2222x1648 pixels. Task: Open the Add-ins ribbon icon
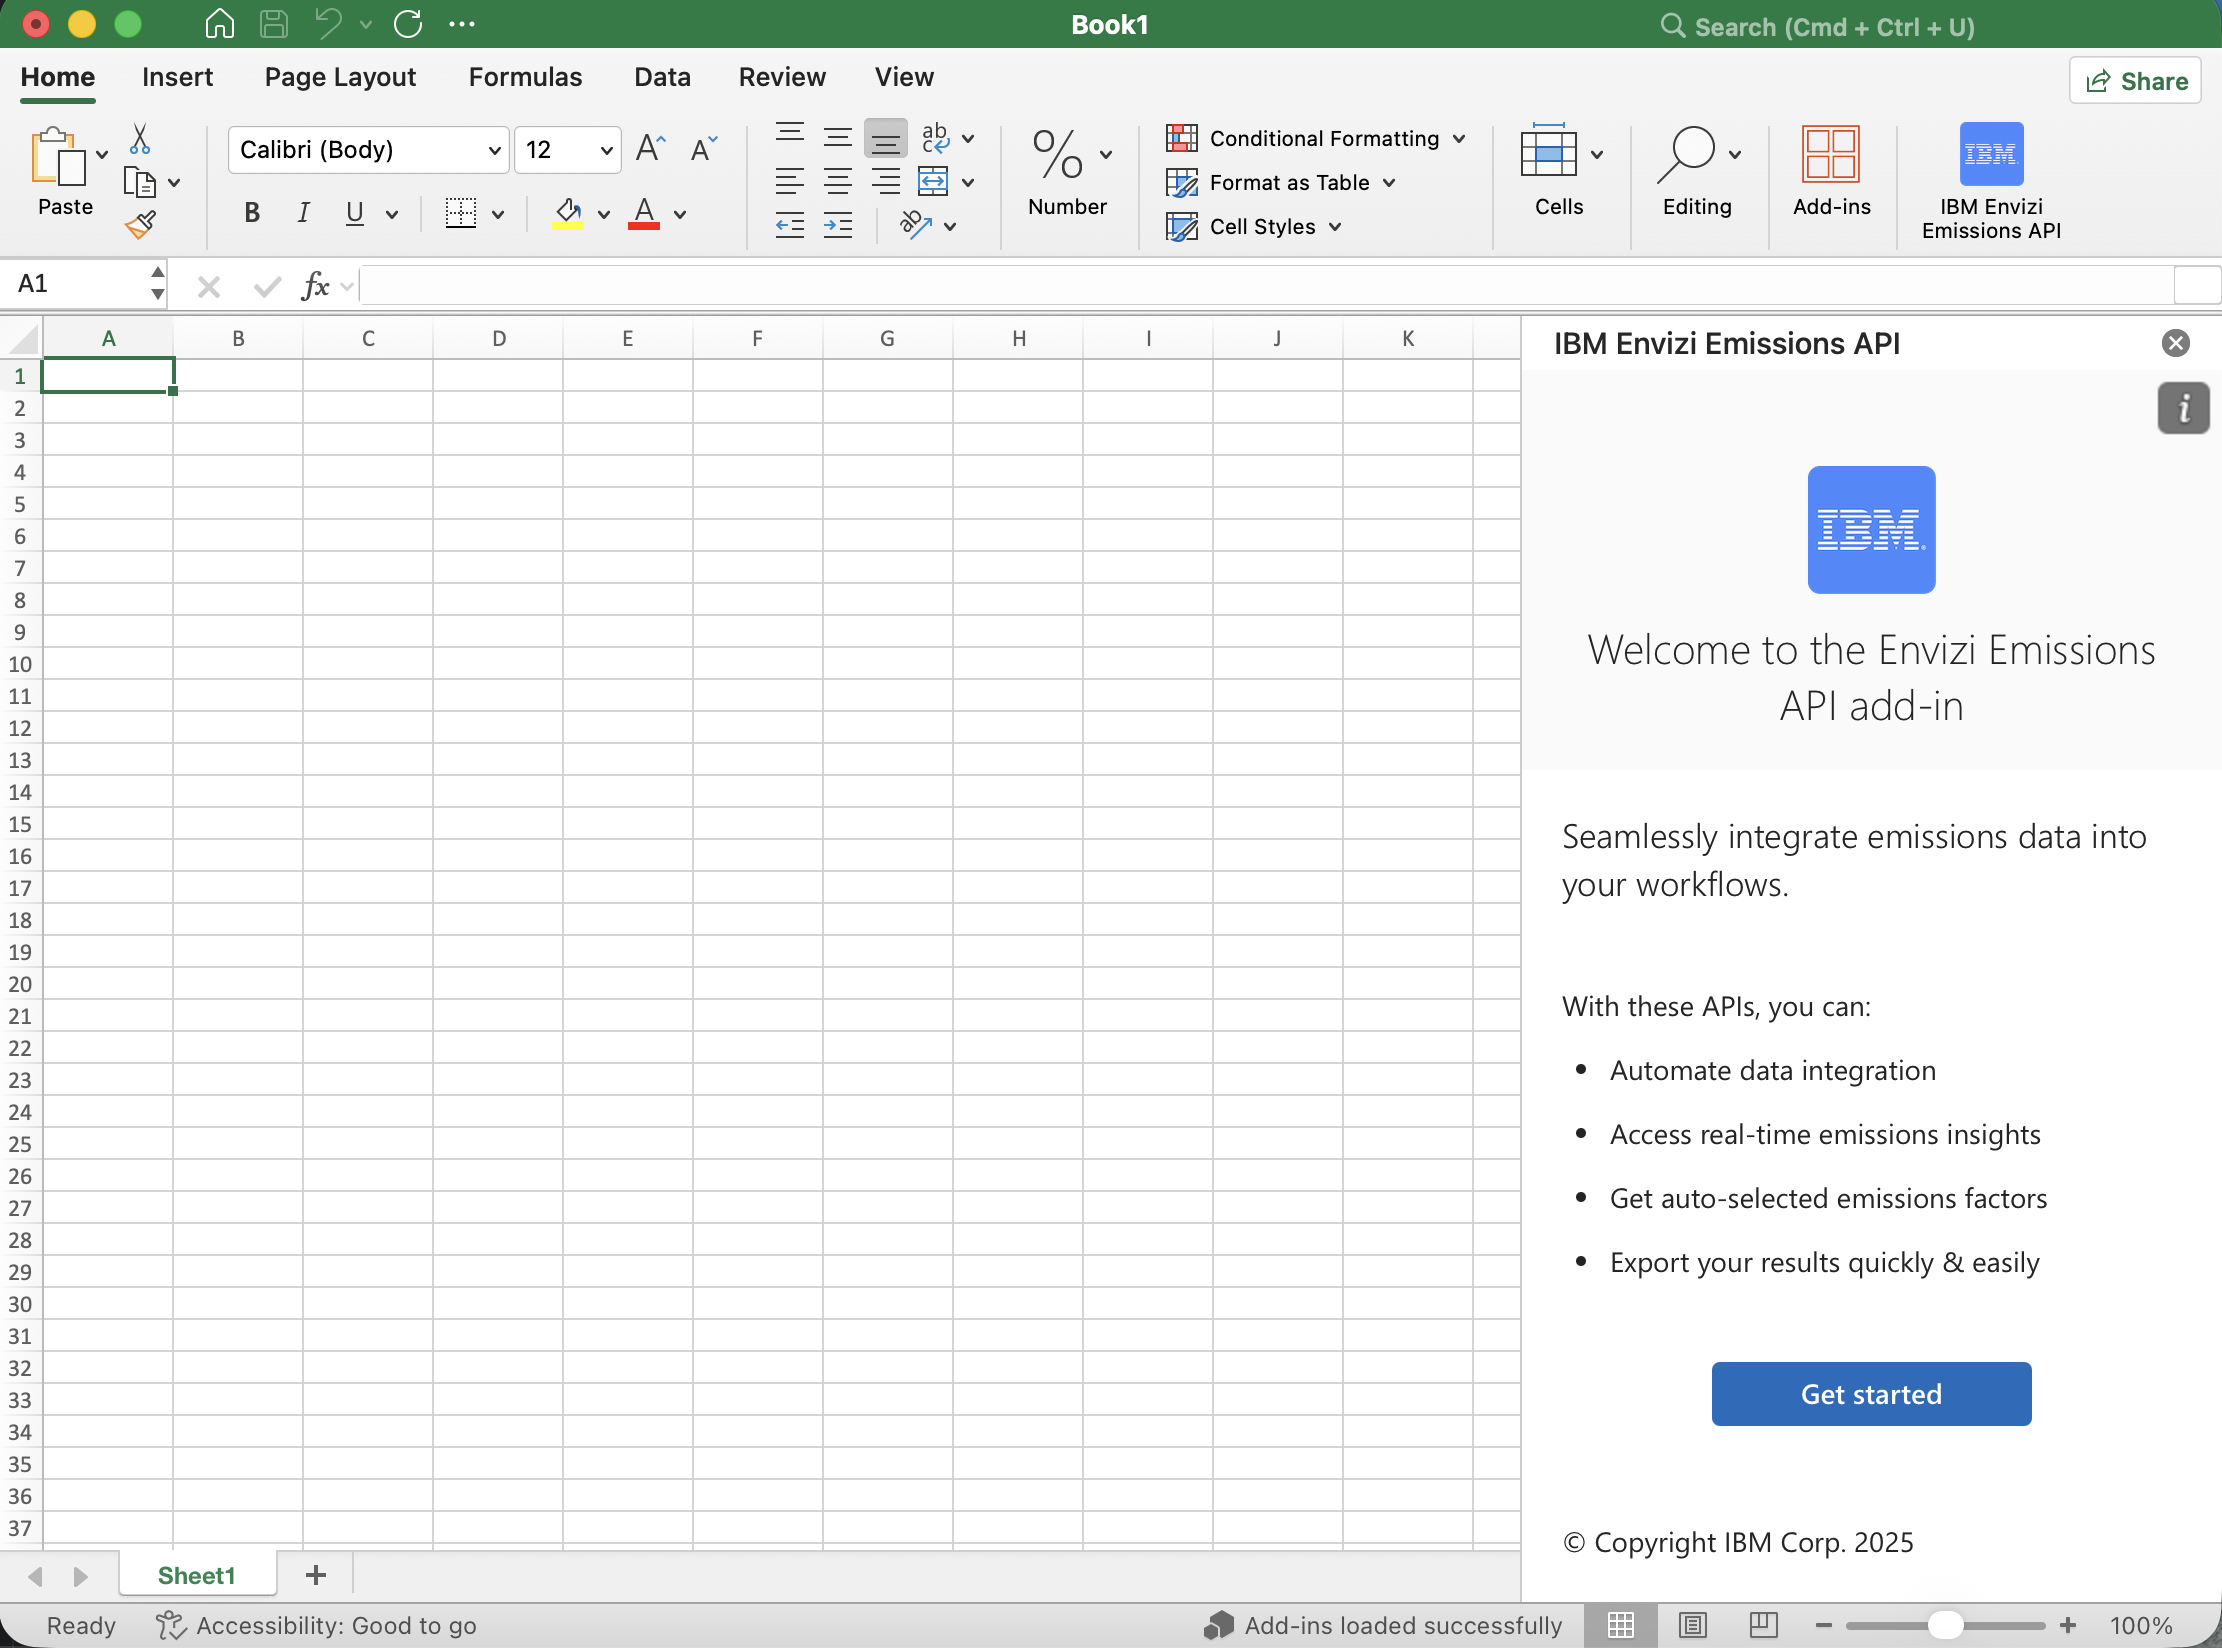click(x=1830, y=155)
